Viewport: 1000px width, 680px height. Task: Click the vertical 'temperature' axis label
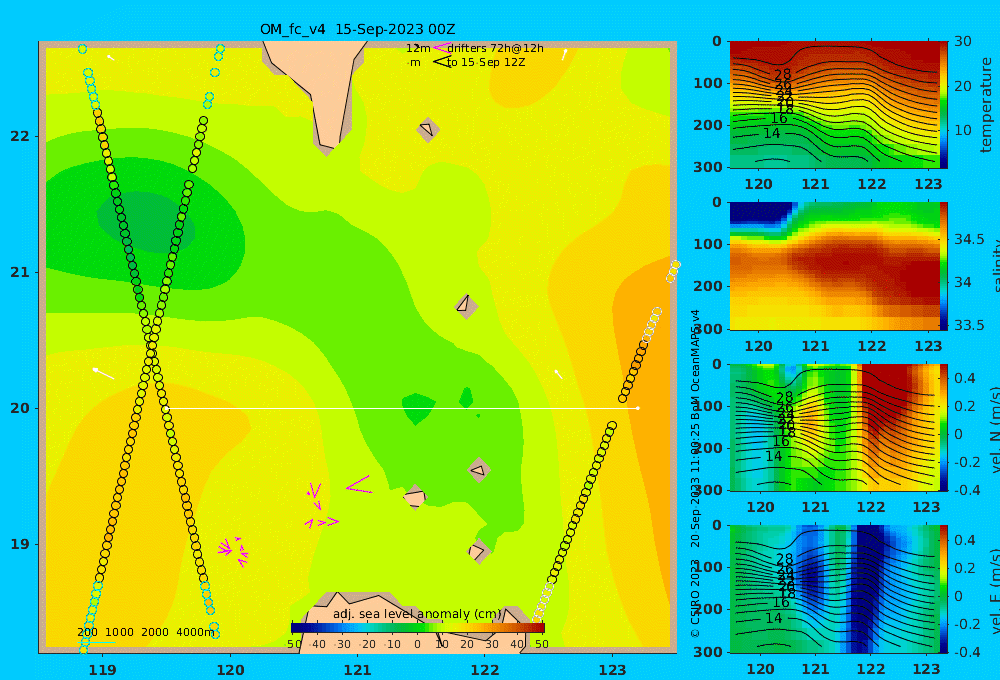987,105
